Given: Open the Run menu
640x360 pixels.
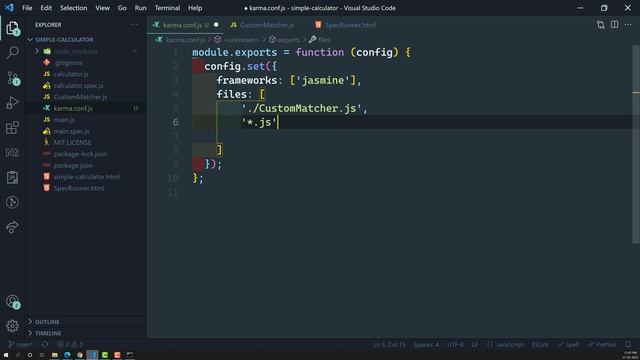Looking at the screenshot, I should coord(140,8).
